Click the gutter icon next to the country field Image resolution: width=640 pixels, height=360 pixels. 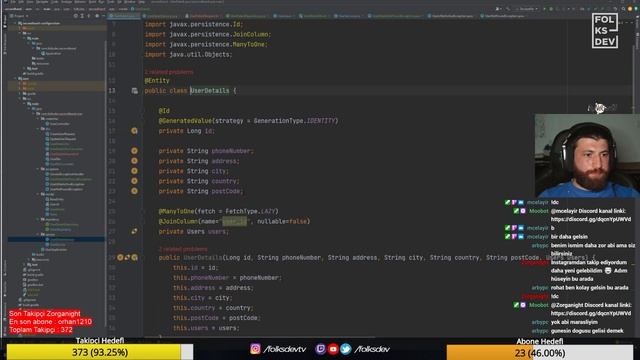pos(134,181)
